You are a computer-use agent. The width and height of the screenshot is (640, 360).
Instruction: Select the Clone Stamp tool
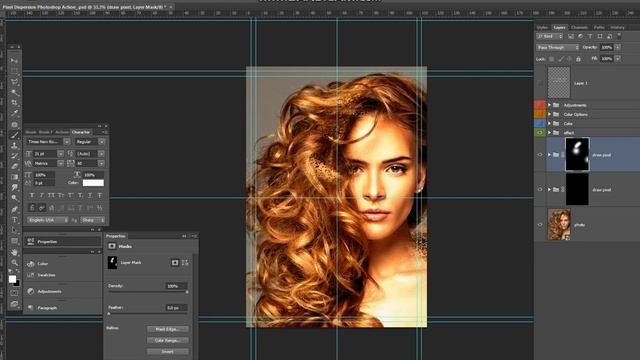pyautogui.click(x=14, y=145)
